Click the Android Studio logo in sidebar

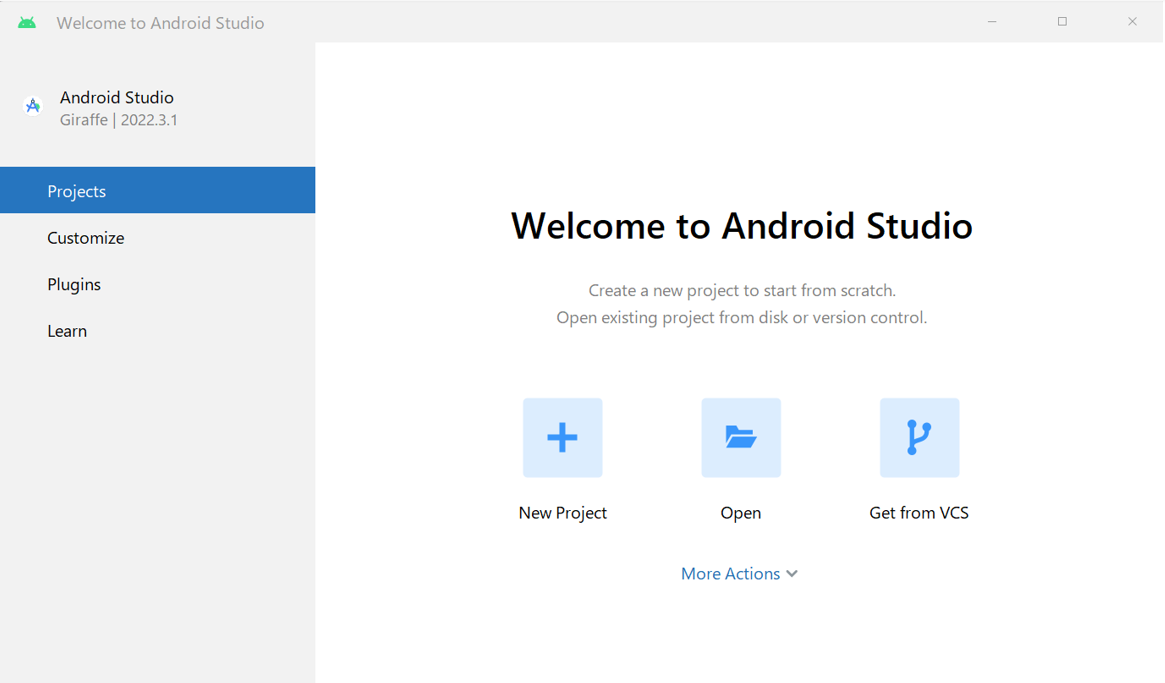(33, 106)
